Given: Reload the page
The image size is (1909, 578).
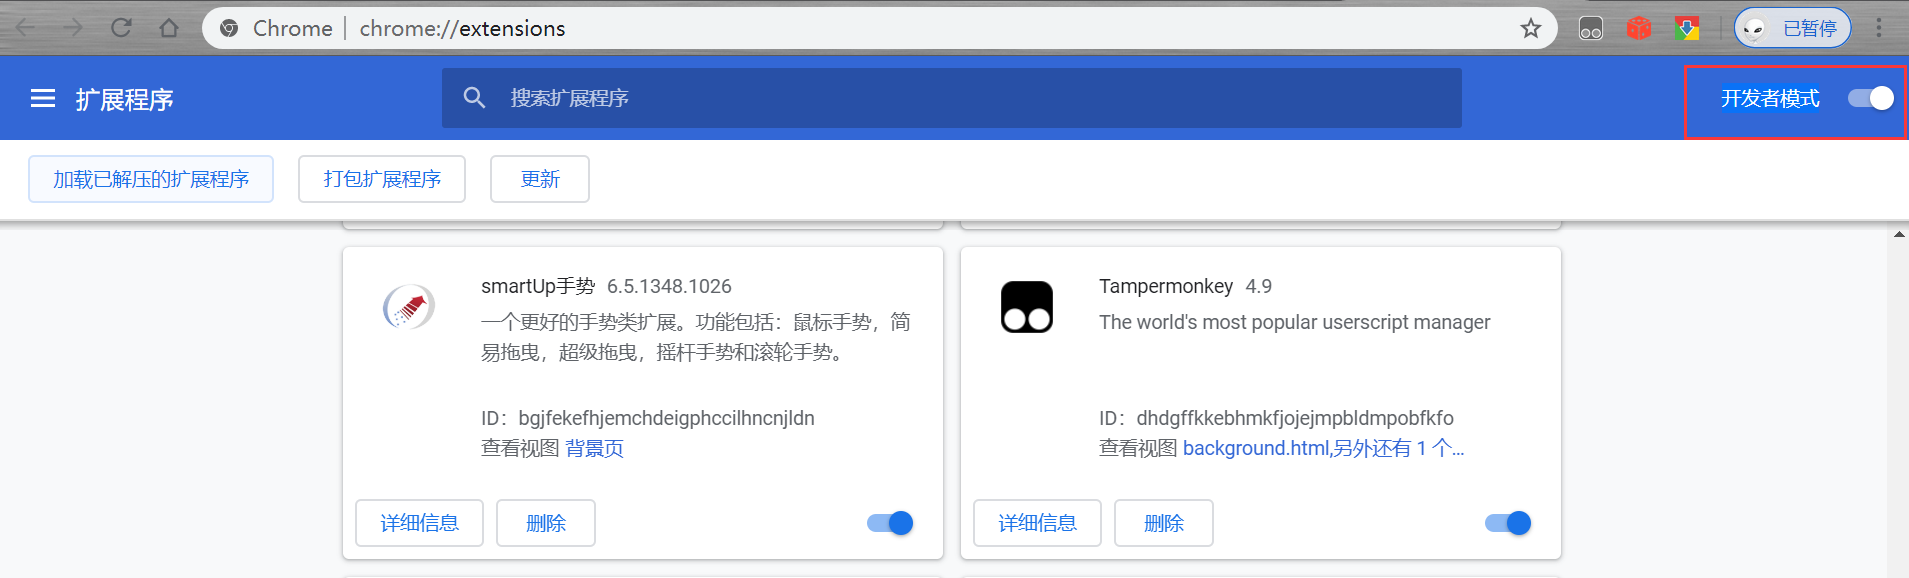Looking at the screenshot, I should click(x=121, y=28).
